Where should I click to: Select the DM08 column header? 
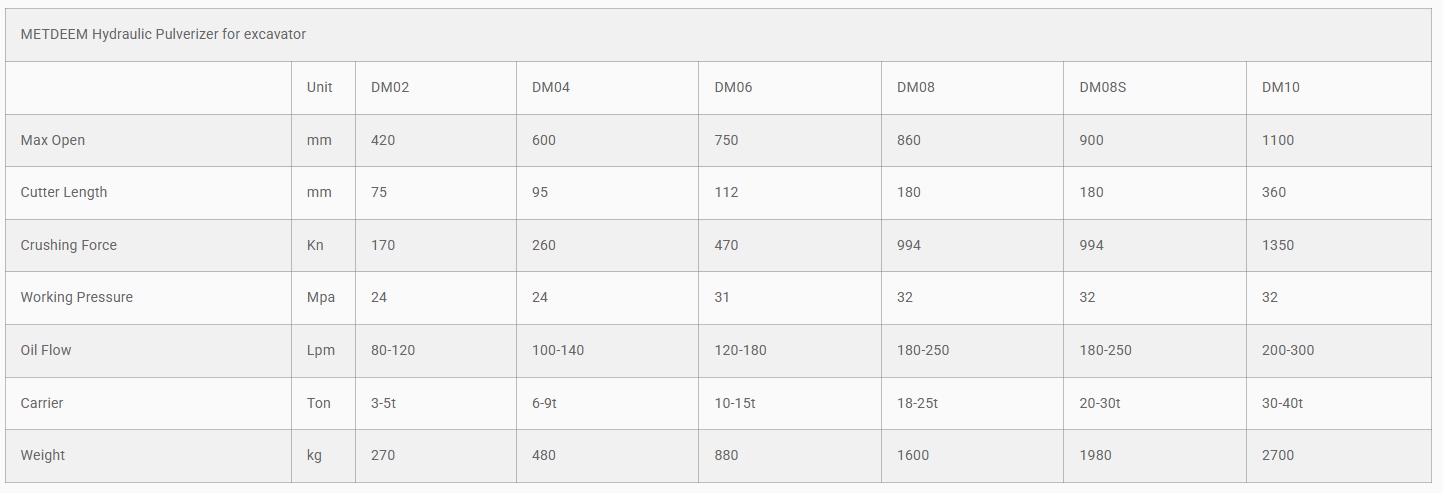(x=916, y=87)
